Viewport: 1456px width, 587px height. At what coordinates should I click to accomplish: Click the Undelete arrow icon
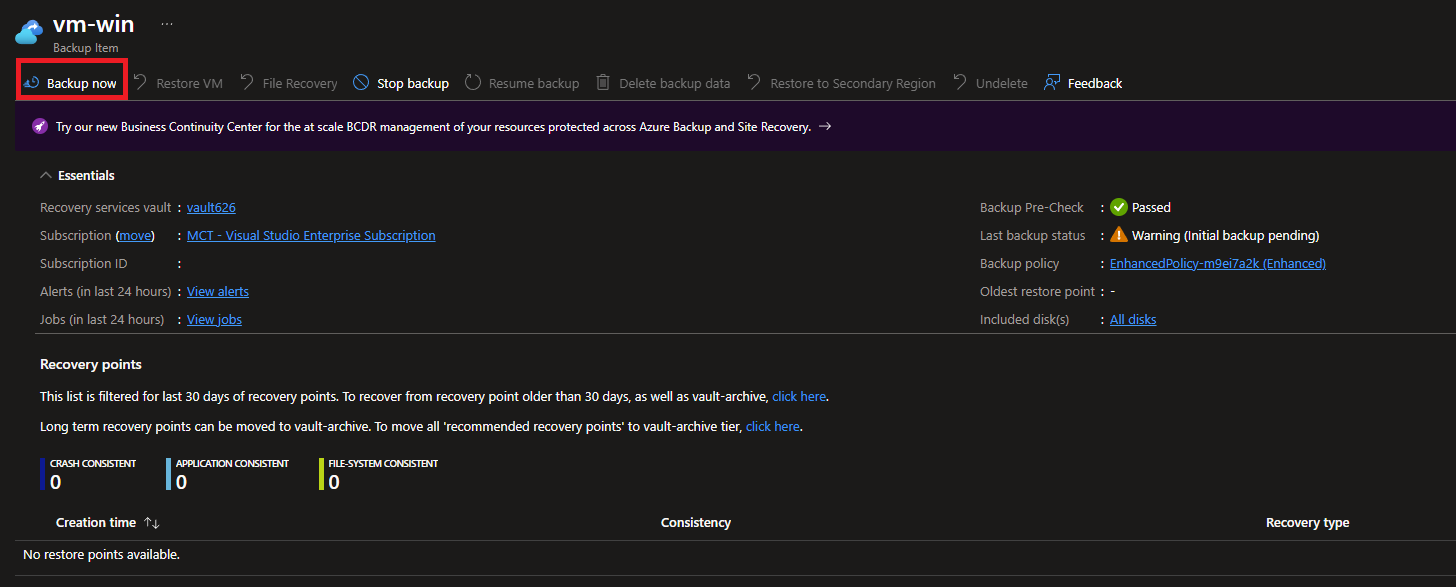point(960,82)
